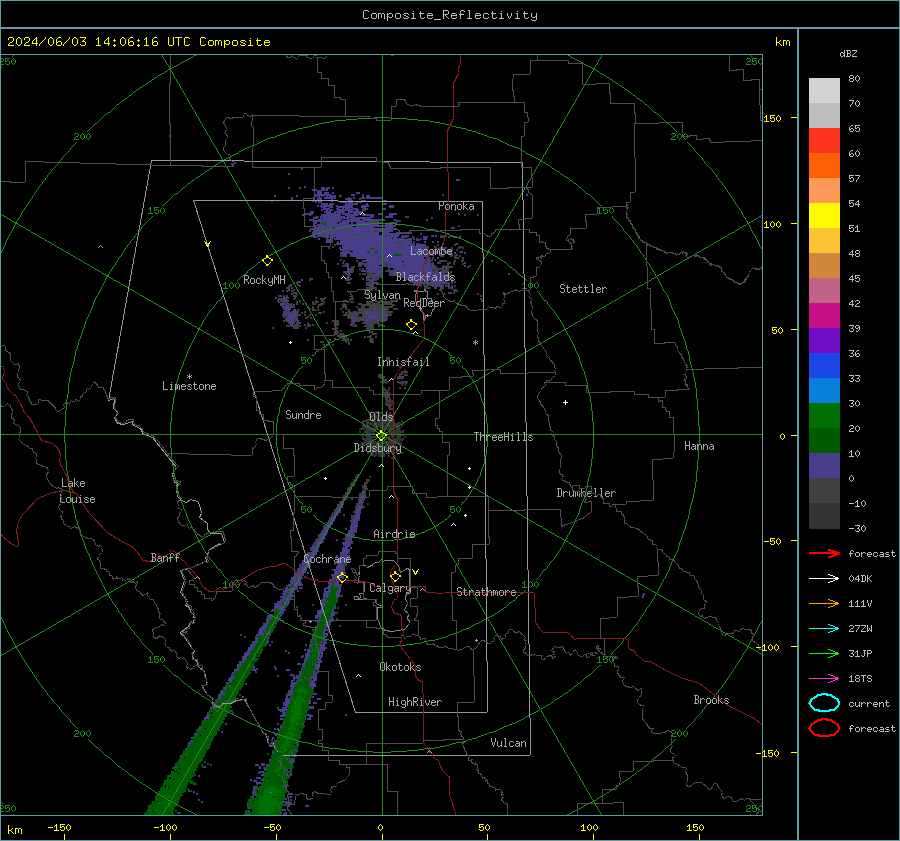Image resolution: width=900 pixels, height=841 pixels.
Task: Click the Banff label
Action: 165,557
